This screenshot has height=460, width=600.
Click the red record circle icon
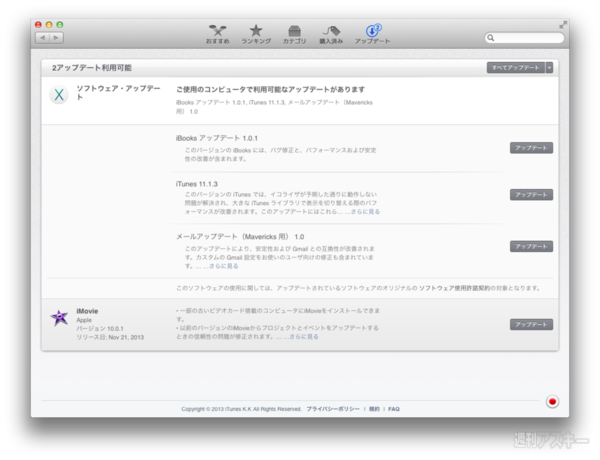[x=552, y=401]
